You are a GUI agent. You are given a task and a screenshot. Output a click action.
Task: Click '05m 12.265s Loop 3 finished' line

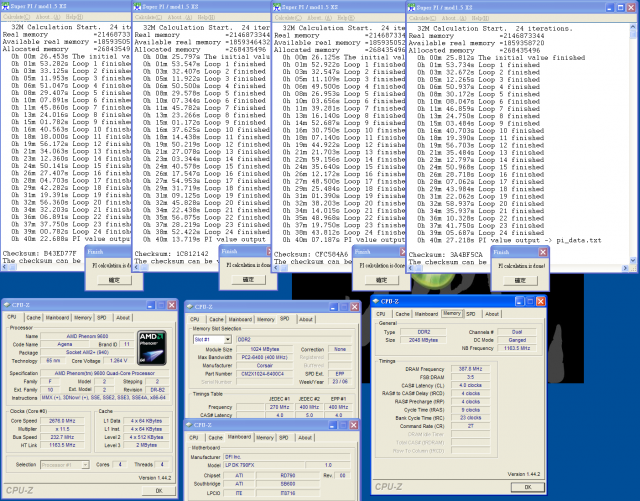click(x=478, y=80)
